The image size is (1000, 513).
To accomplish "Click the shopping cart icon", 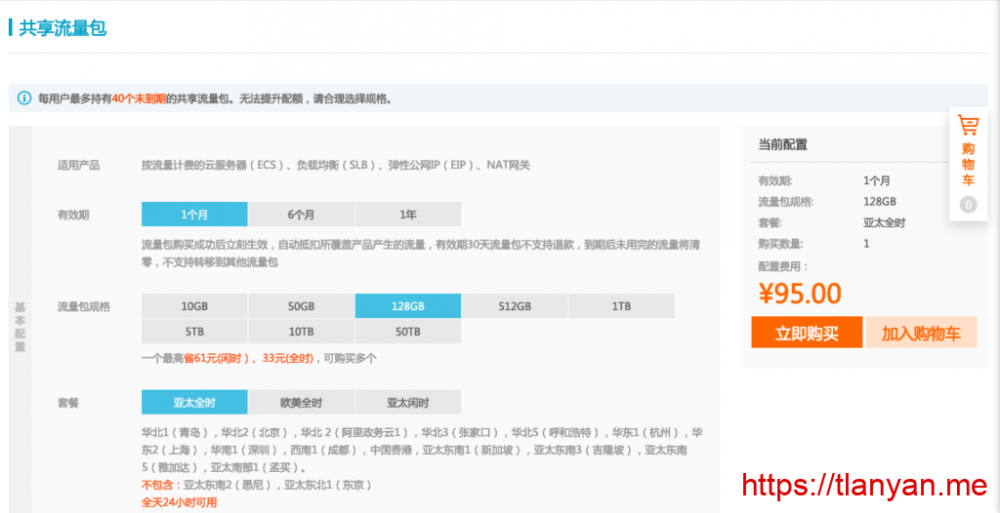I will click(968, 125).
